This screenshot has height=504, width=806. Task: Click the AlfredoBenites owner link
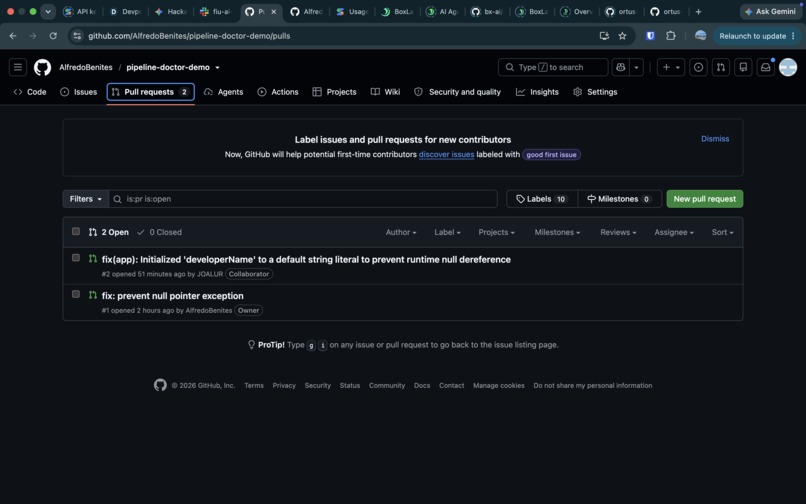click(x=86, y=67)
